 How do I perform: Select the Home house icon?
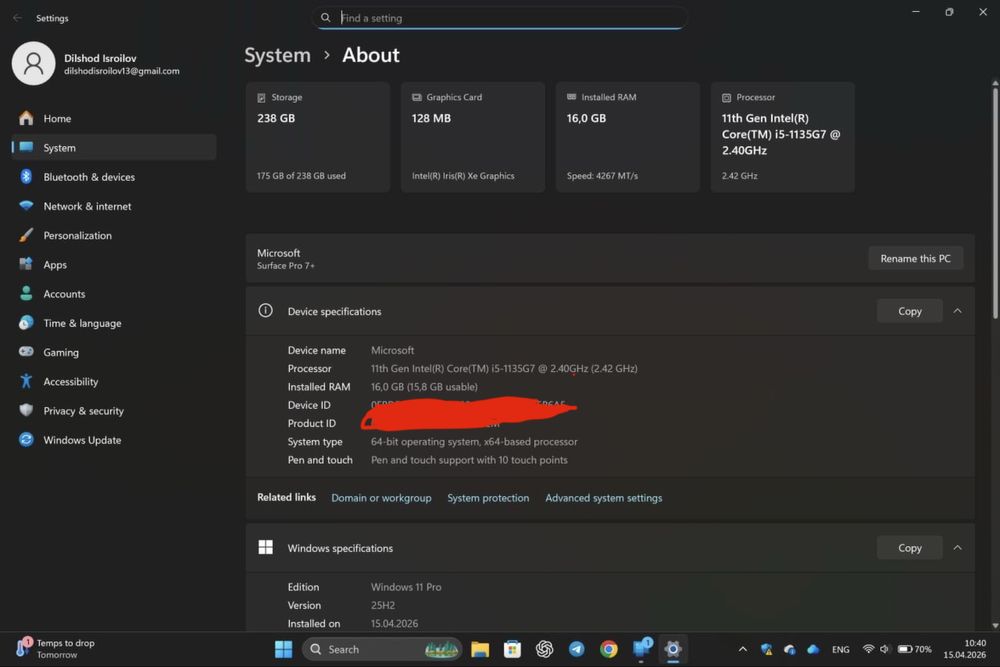tap(26, 118)
